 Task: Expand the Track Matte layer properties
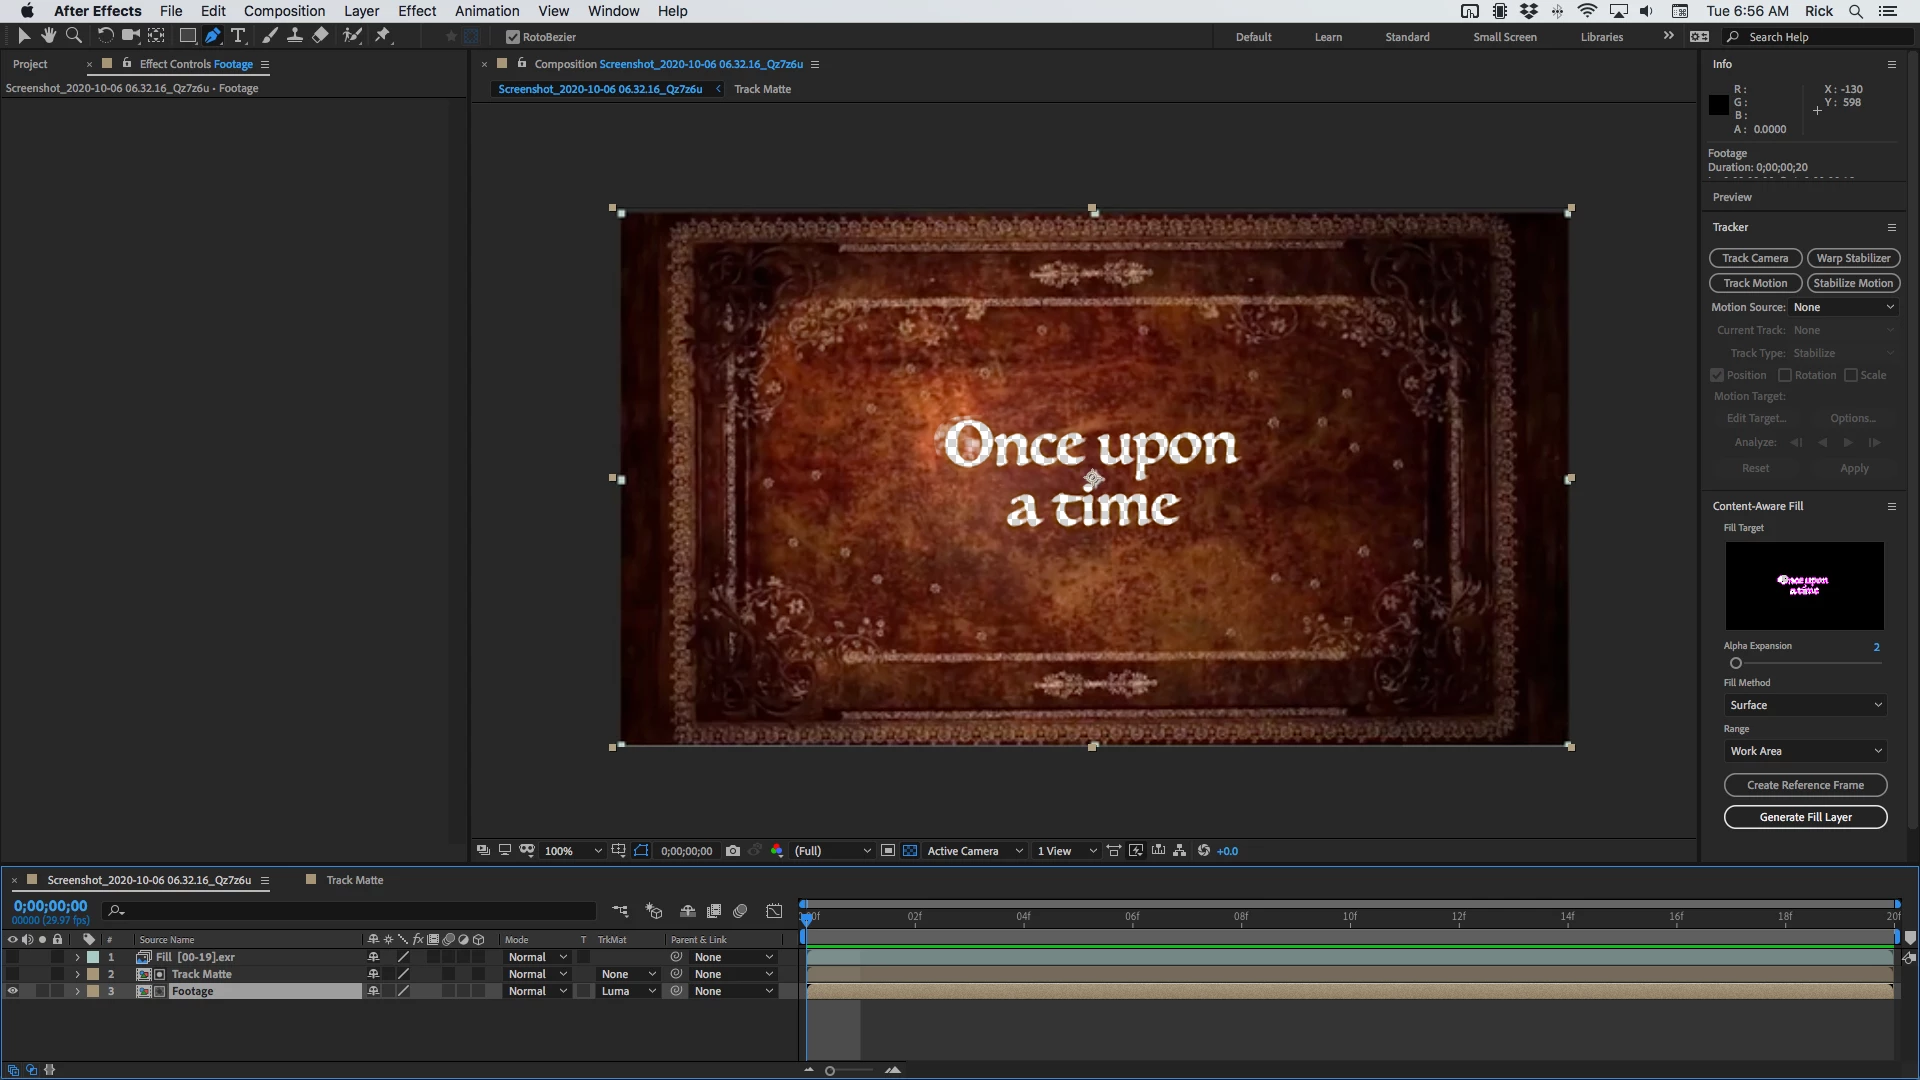[77, 974]
